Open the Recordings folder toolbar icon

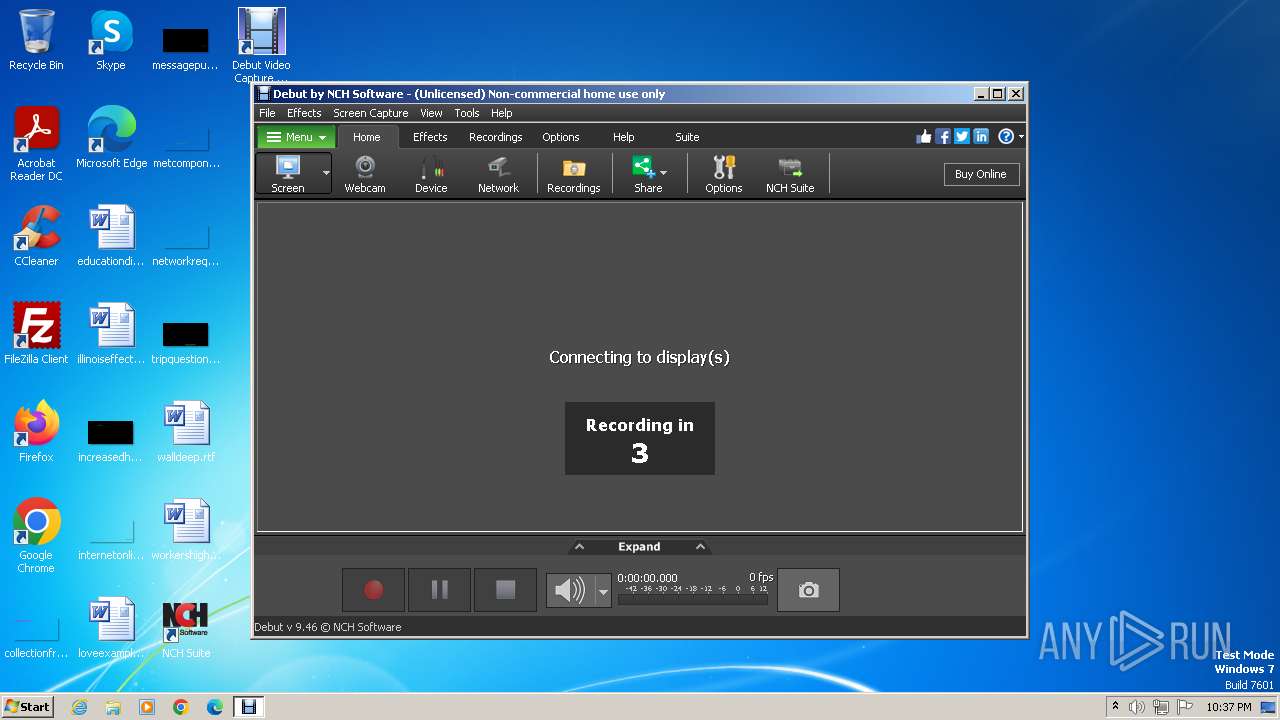tap(573, 174)
